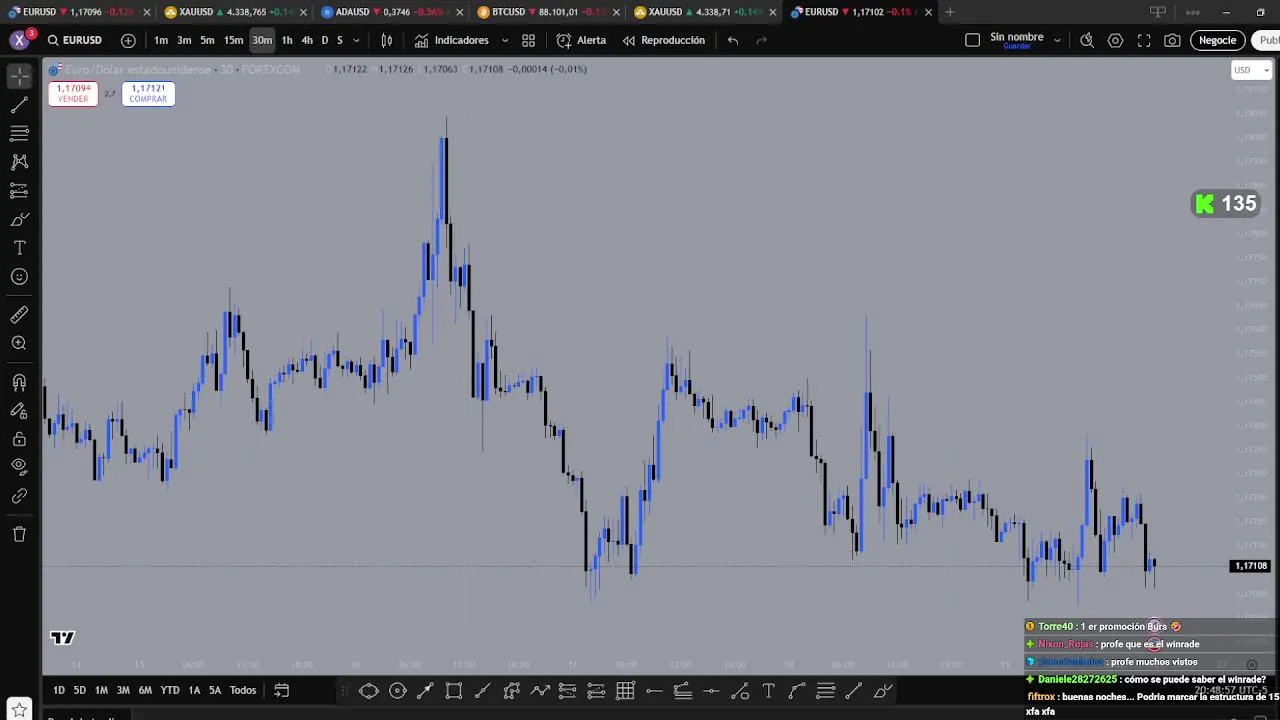Open the EURUSD symbol search
Screen dimensions: 1280x720
[x=74, y=40]
